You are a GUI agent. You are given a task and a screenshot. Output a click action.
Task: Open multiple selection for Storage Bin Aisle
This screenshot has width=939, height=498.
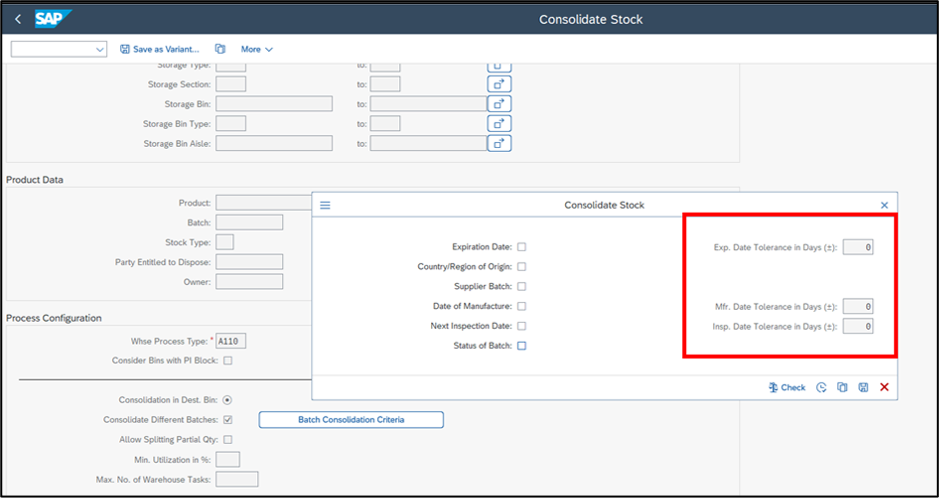[499, 143]
